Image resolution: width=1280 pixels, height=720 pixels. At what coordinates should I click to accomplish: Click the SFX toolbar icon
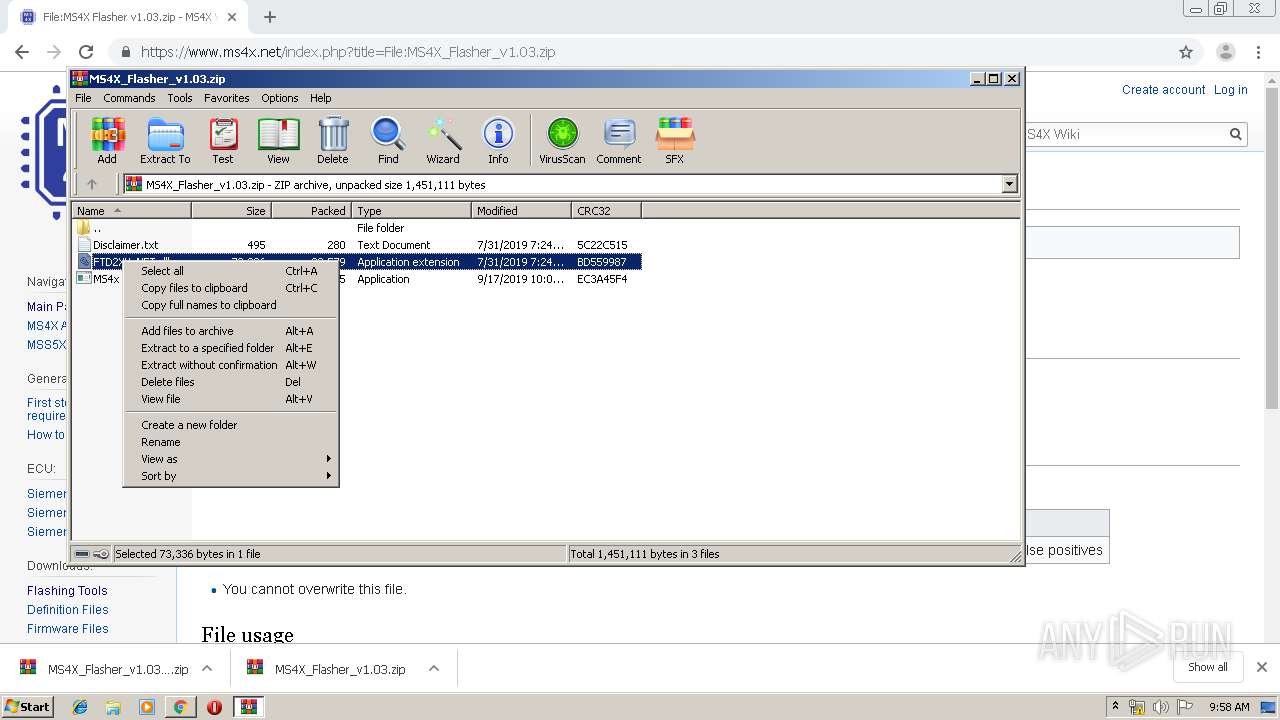pos(675,140)
